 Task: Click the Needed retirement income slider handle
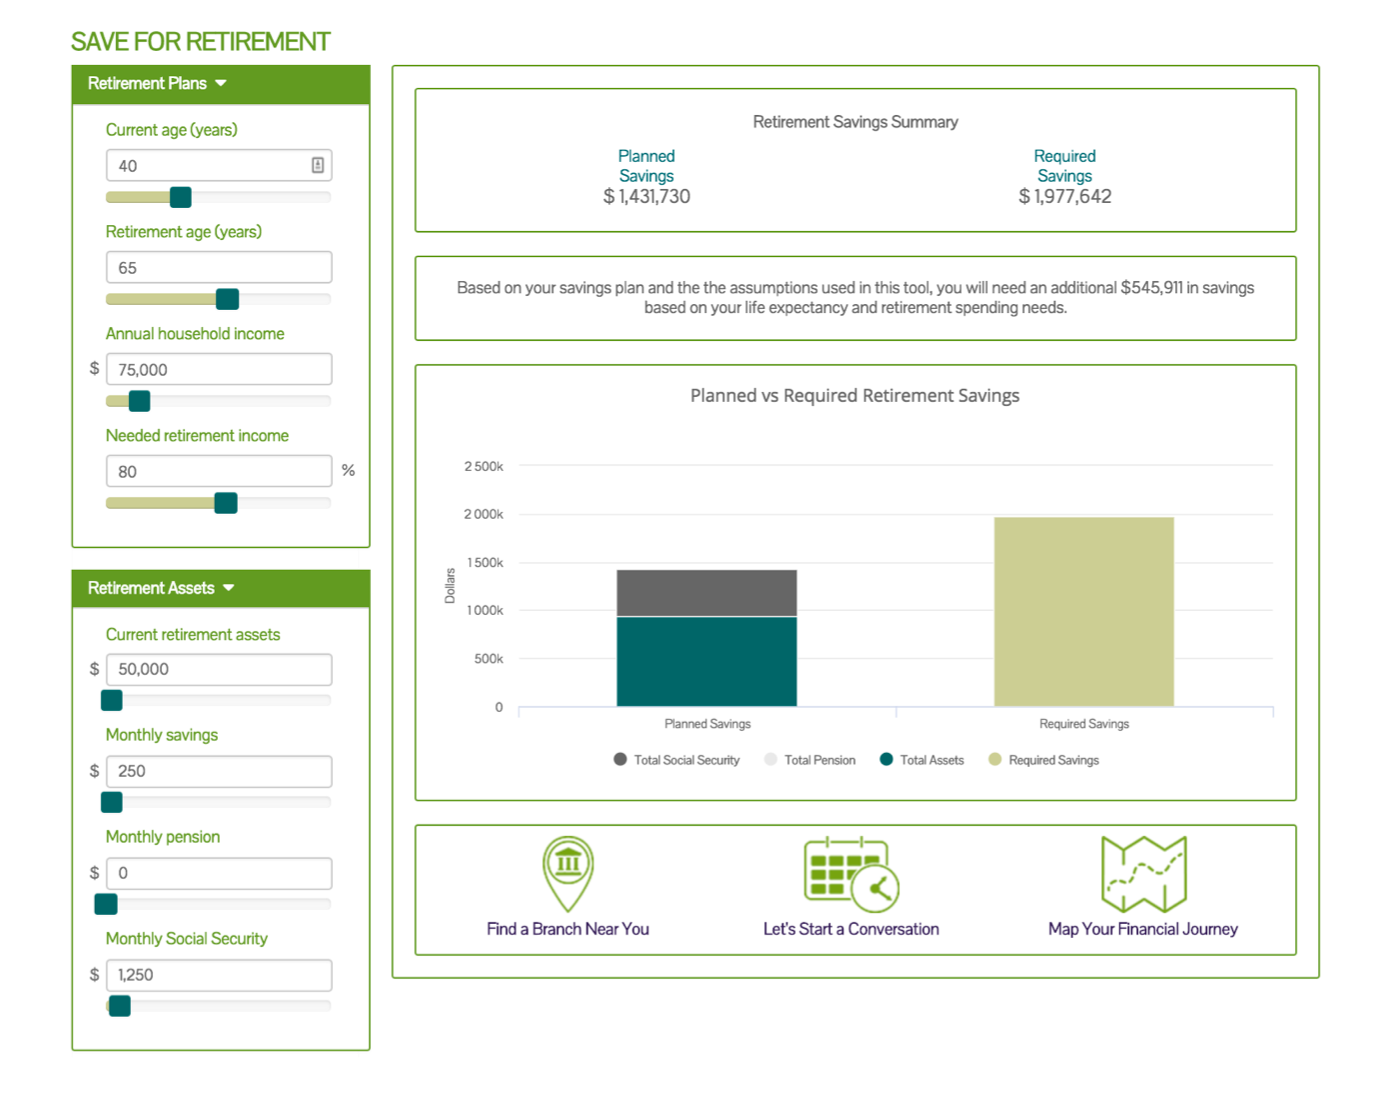[x=226, y=503]
